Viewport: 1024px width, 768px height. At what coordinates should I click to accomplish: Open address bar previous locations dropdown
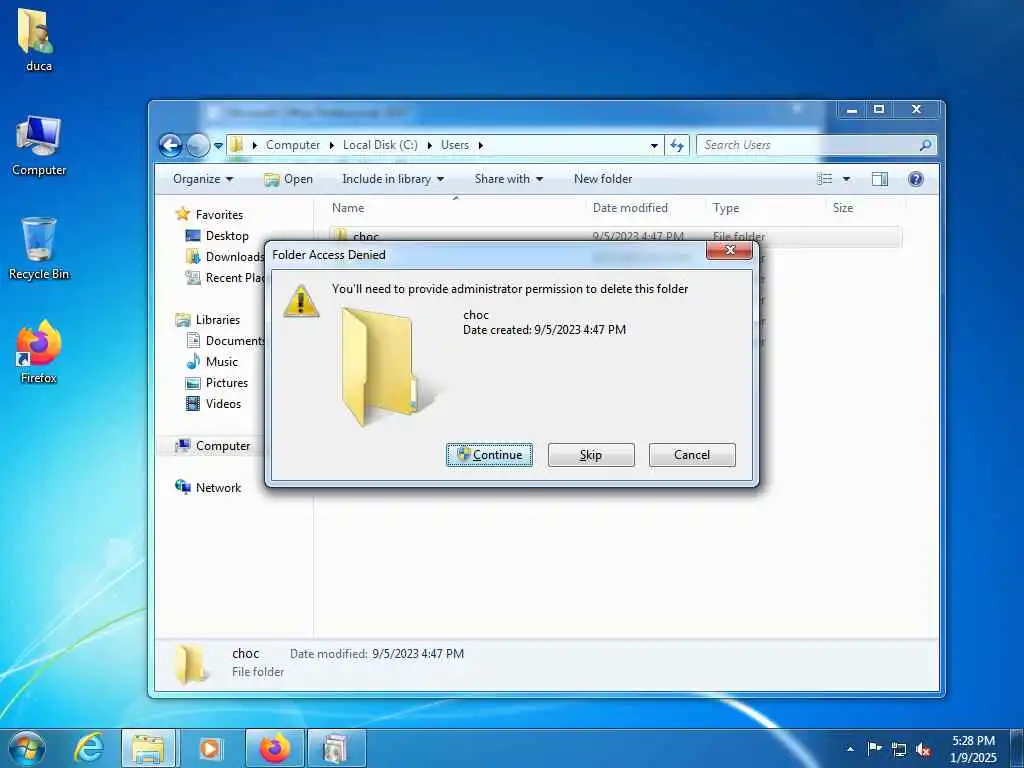tap(654, 146)
